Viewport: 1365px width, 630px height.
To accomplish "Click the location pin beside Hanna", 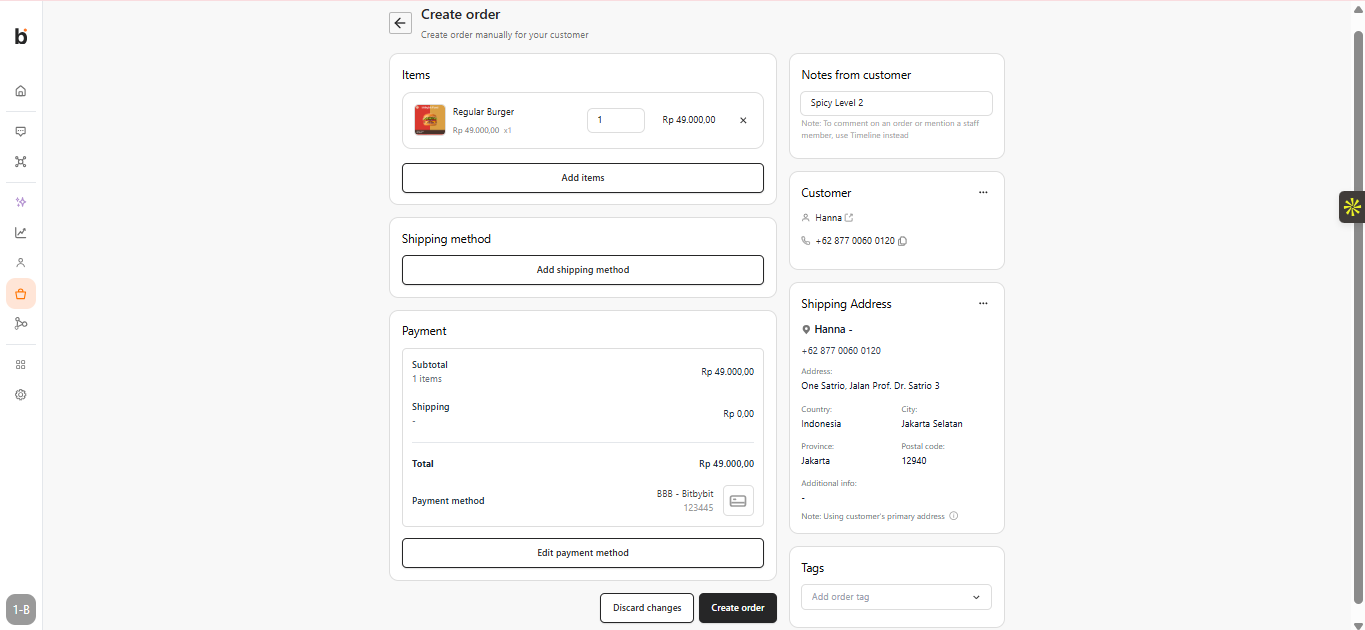I will (806, 329).
